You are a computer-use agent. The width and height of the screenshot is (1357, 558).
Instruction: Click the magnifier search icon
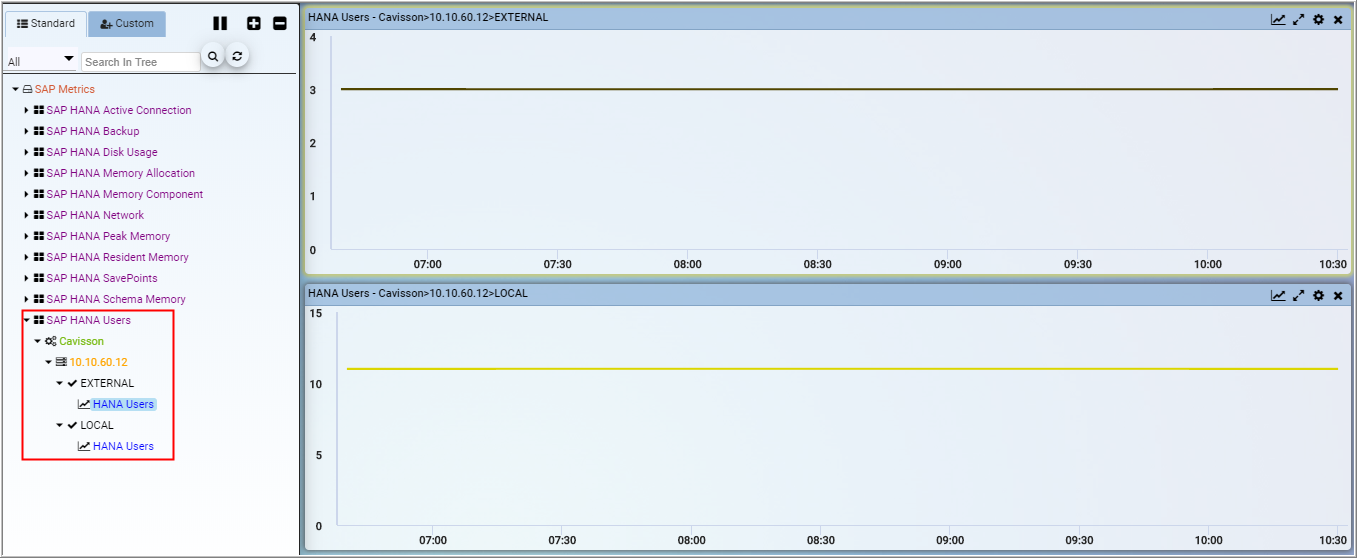pos(213,56)
